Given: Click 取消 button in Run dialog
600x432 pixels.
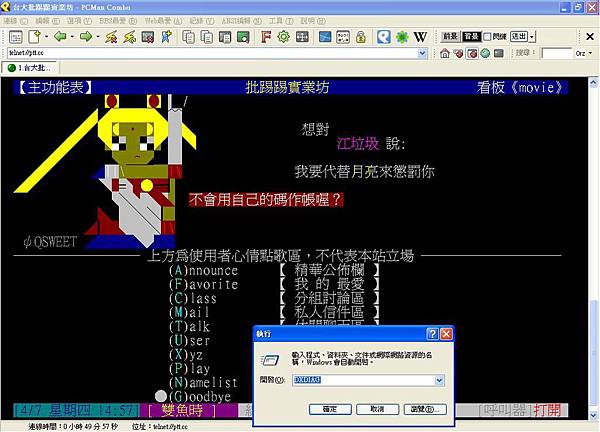Looking at the screenshot, I should pyautogui.click(x=377, y=409).
